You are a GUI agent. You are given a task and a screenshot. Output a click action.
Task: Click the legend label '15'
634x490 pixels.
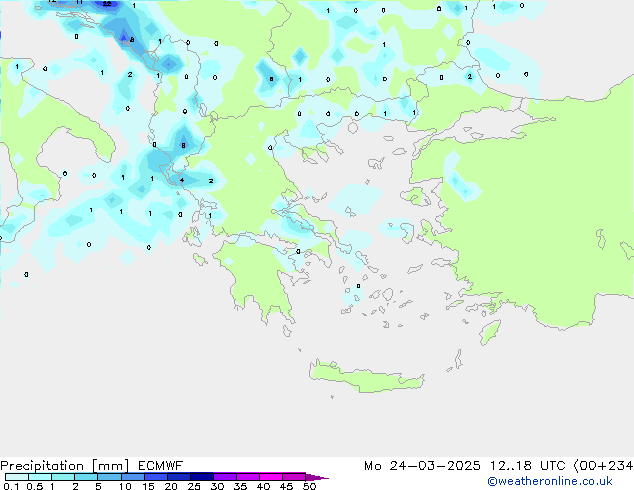point(148,486)
